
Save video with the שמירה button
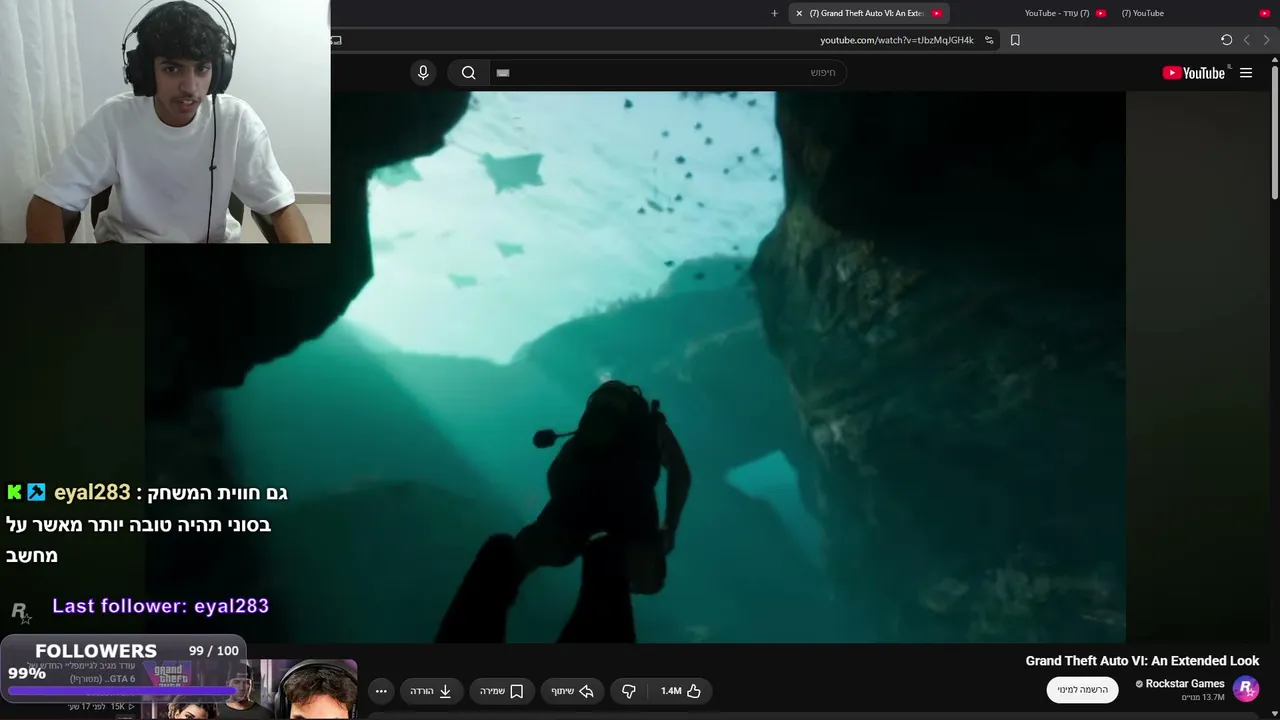point(502,691)
